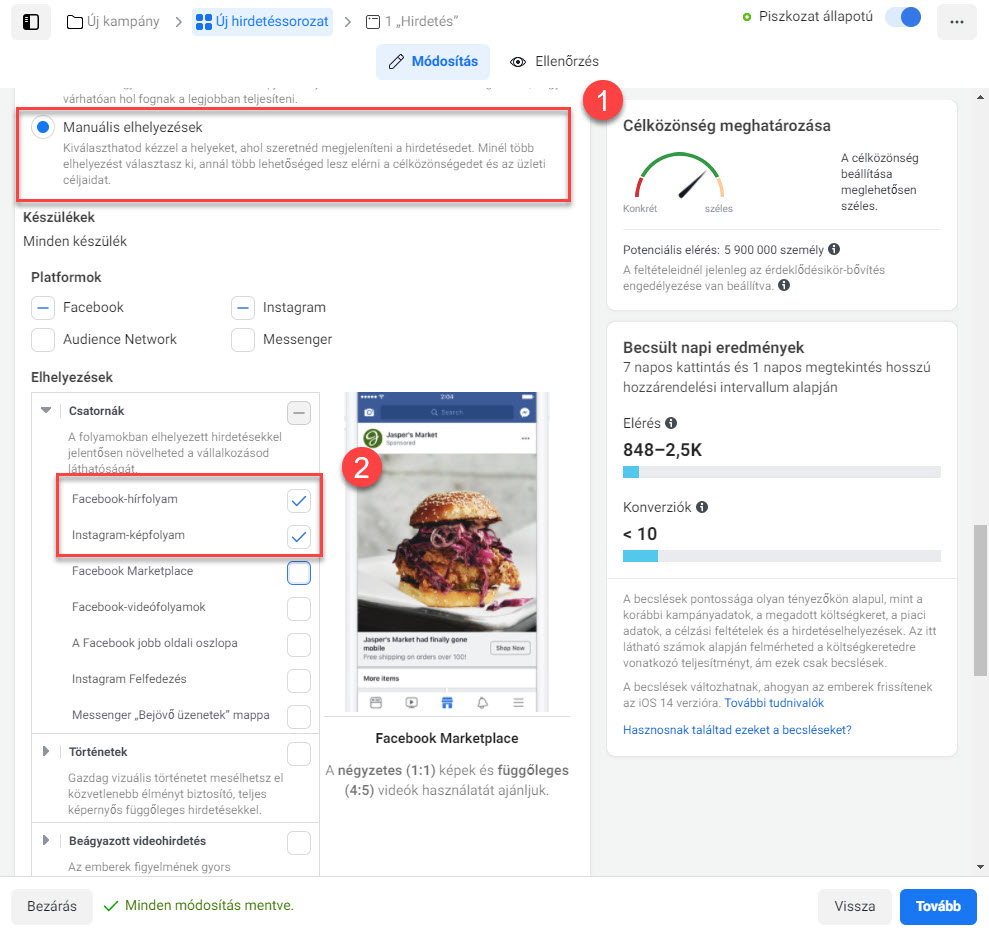This screenshot has height=936, width=989.
Task: Open the three-dot more options menu
Action: coord(956,22)
